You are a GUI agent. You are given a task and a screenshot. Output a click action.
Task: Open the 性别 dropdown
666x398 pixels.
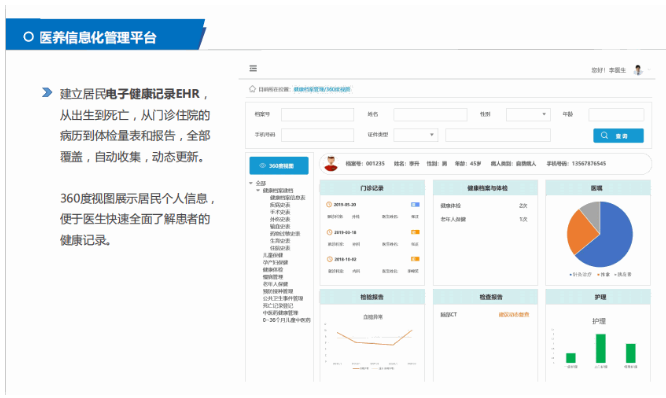tap(528, 114)
